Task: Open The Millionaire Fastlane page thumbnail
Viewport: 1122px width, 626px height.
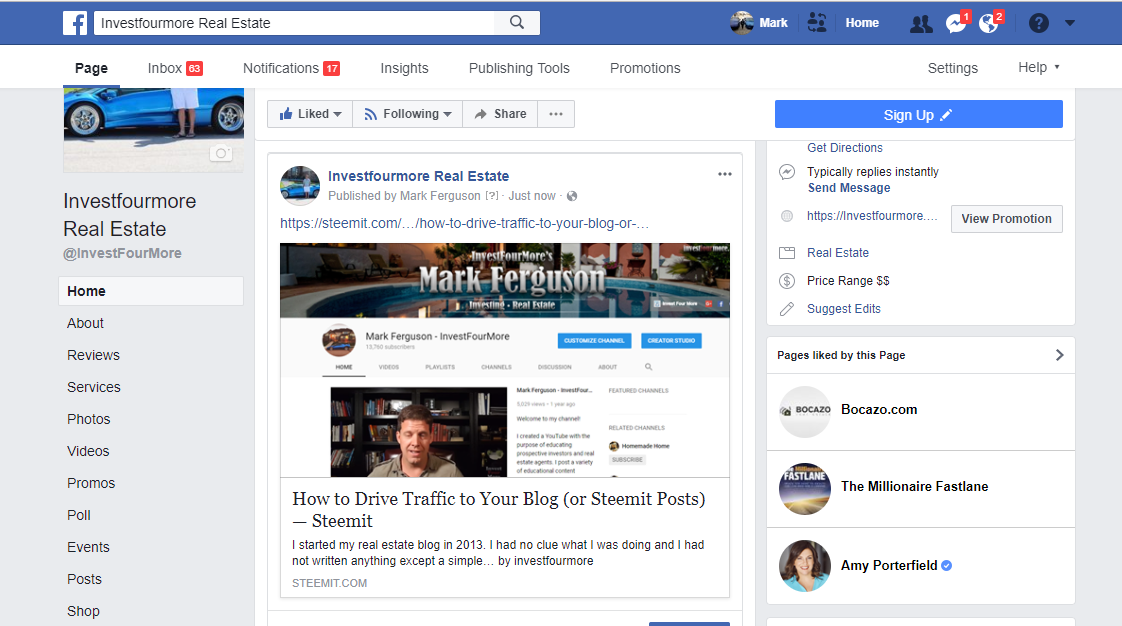Action: (x=805, y=489)
